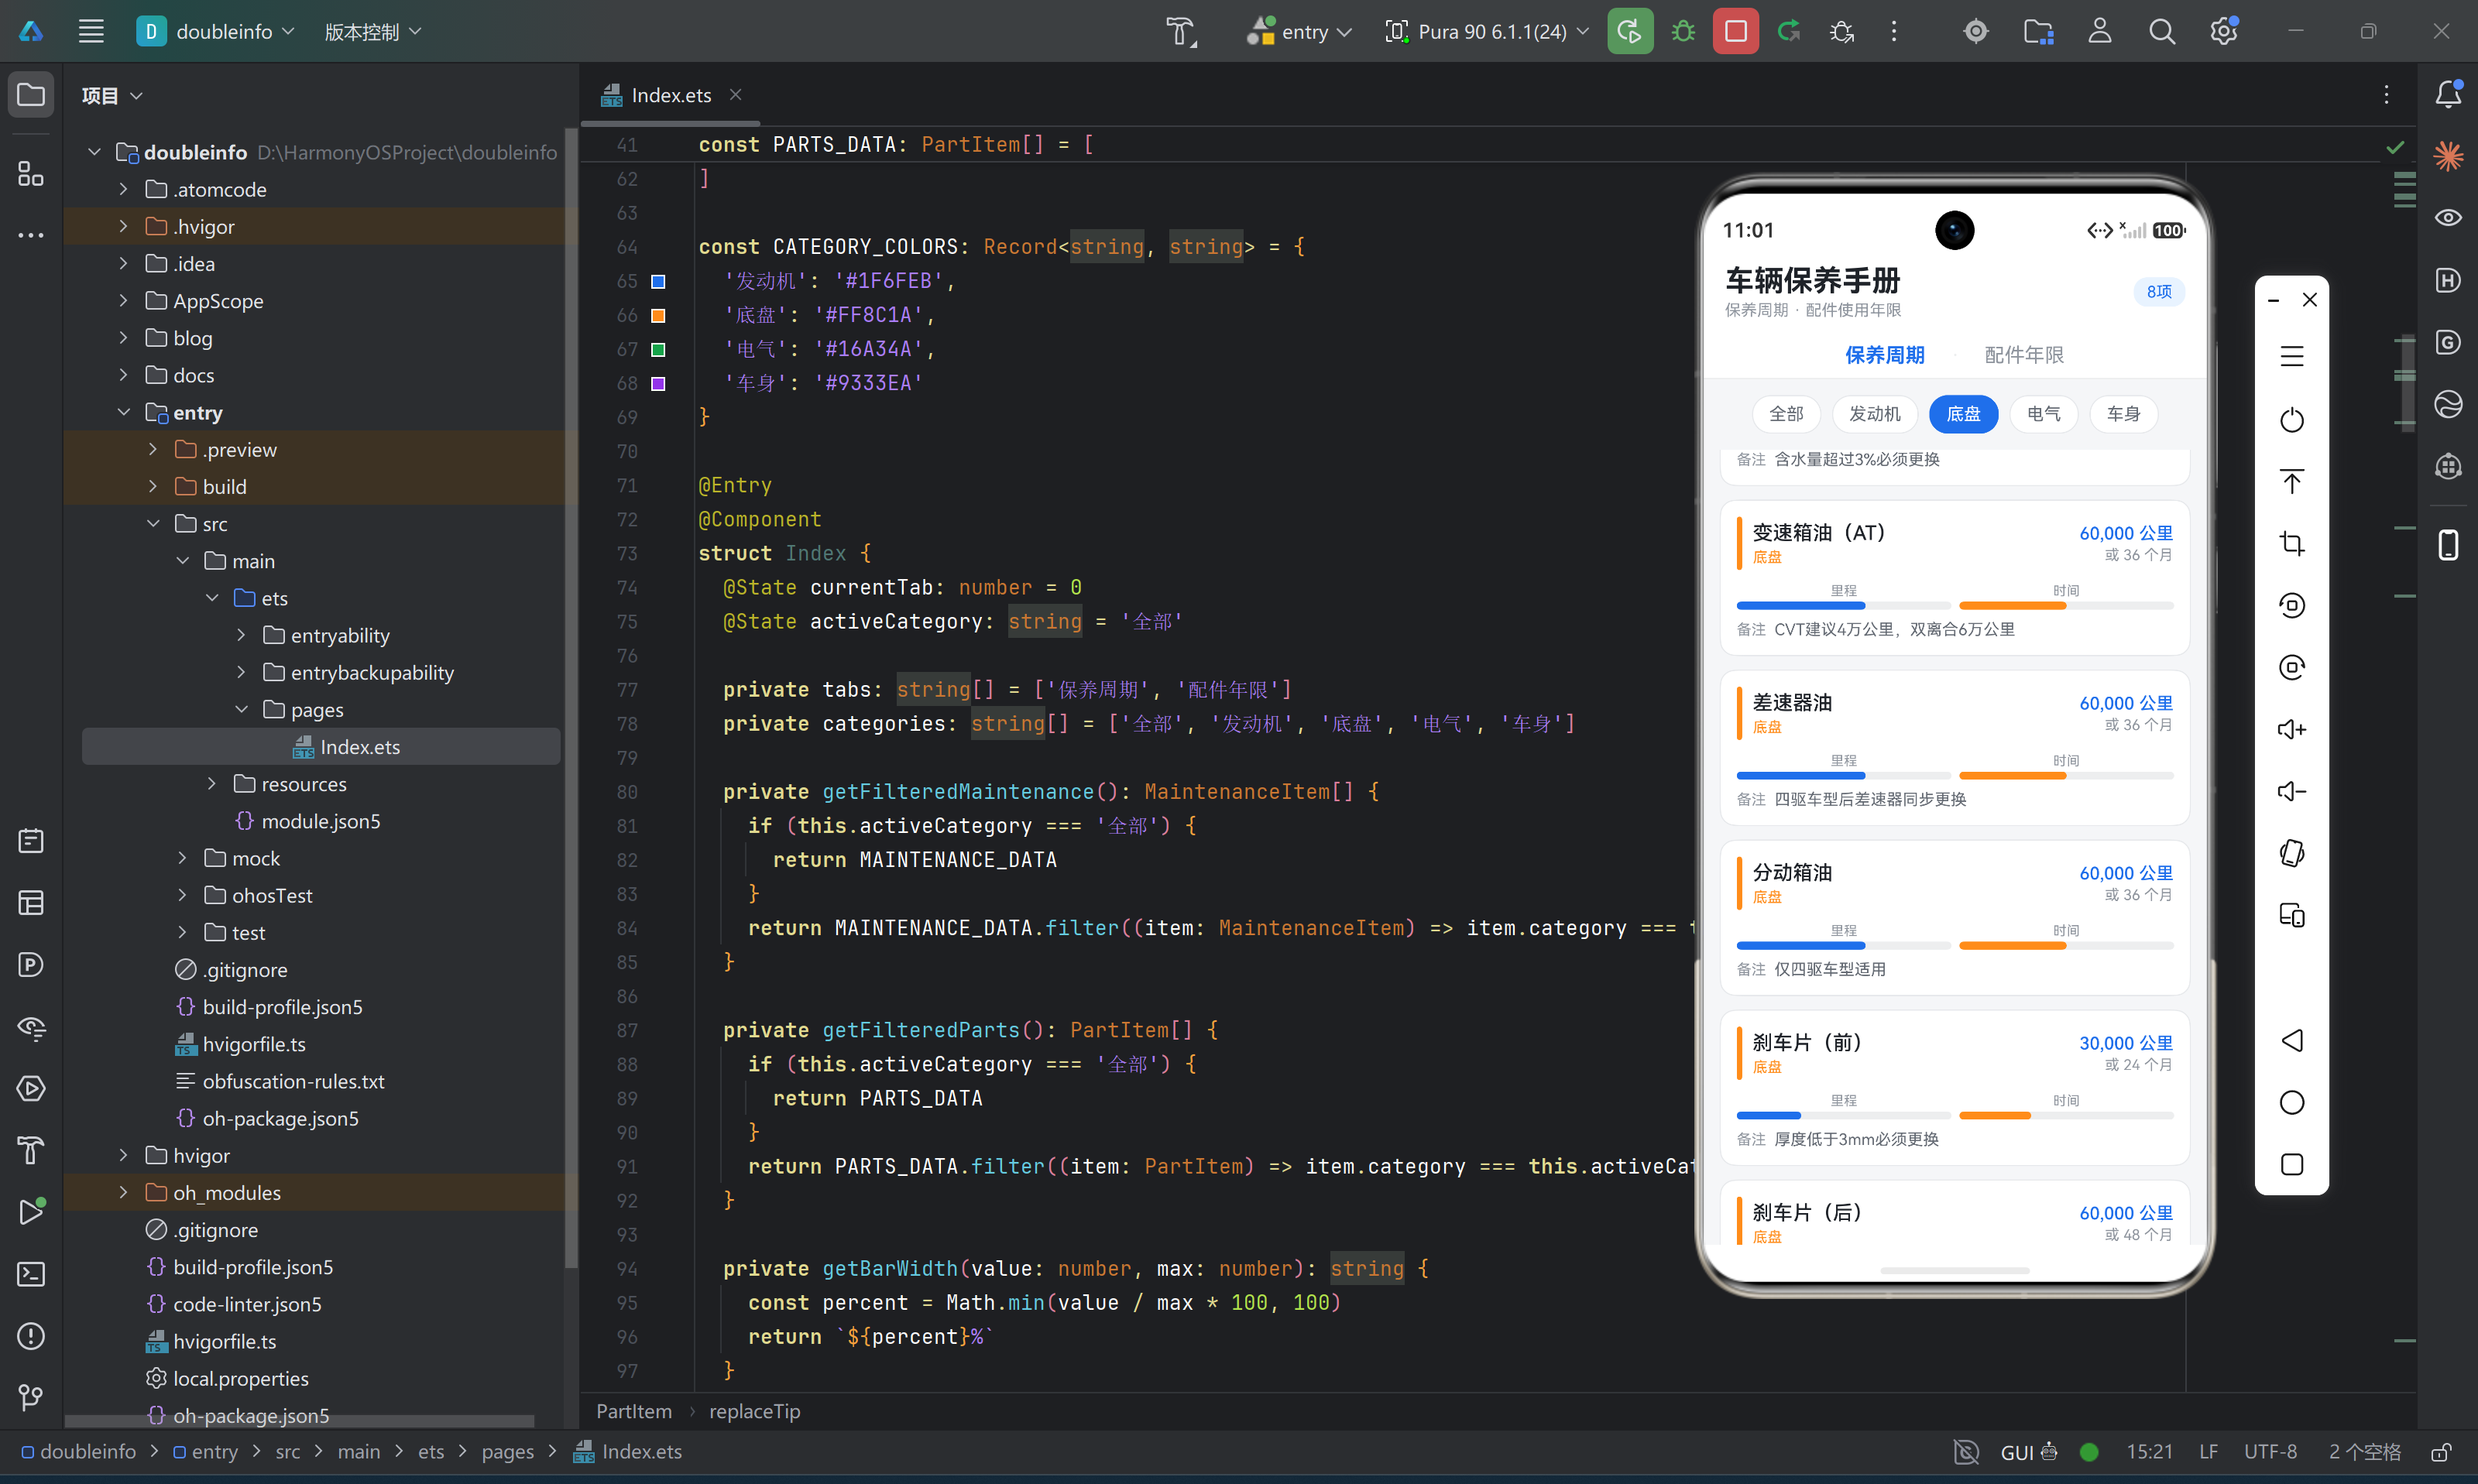Open the Git version control icon in left sidebar
The width and height of the screenshot is (2478, 1484).
[31, 1396]
